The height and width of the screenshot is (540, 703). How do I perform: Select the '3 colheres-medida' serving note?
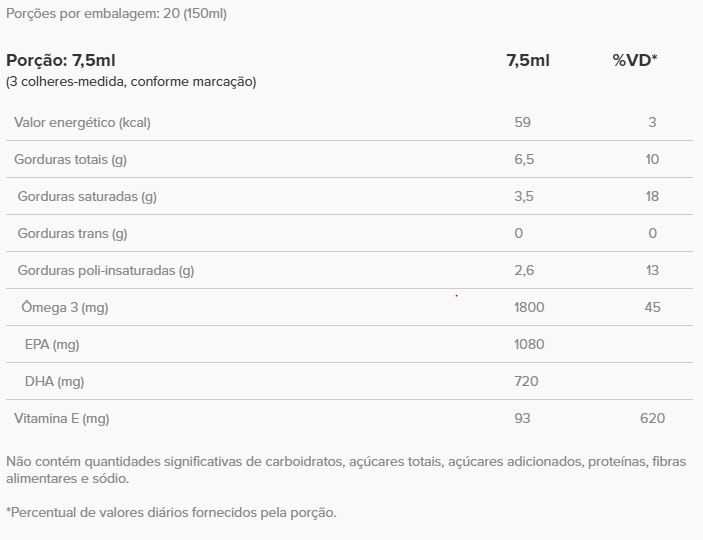pos(131,82)
